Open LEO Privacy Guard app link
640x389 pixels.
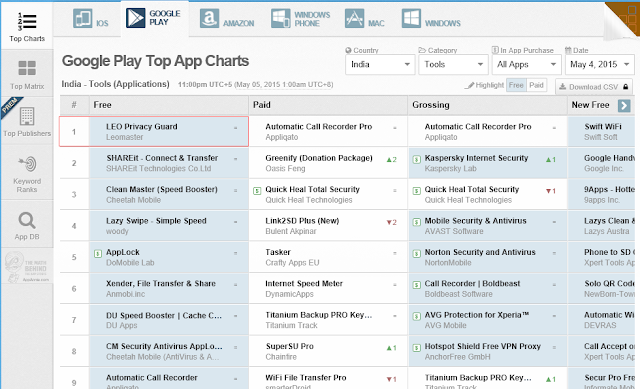(x=142, y=127)
